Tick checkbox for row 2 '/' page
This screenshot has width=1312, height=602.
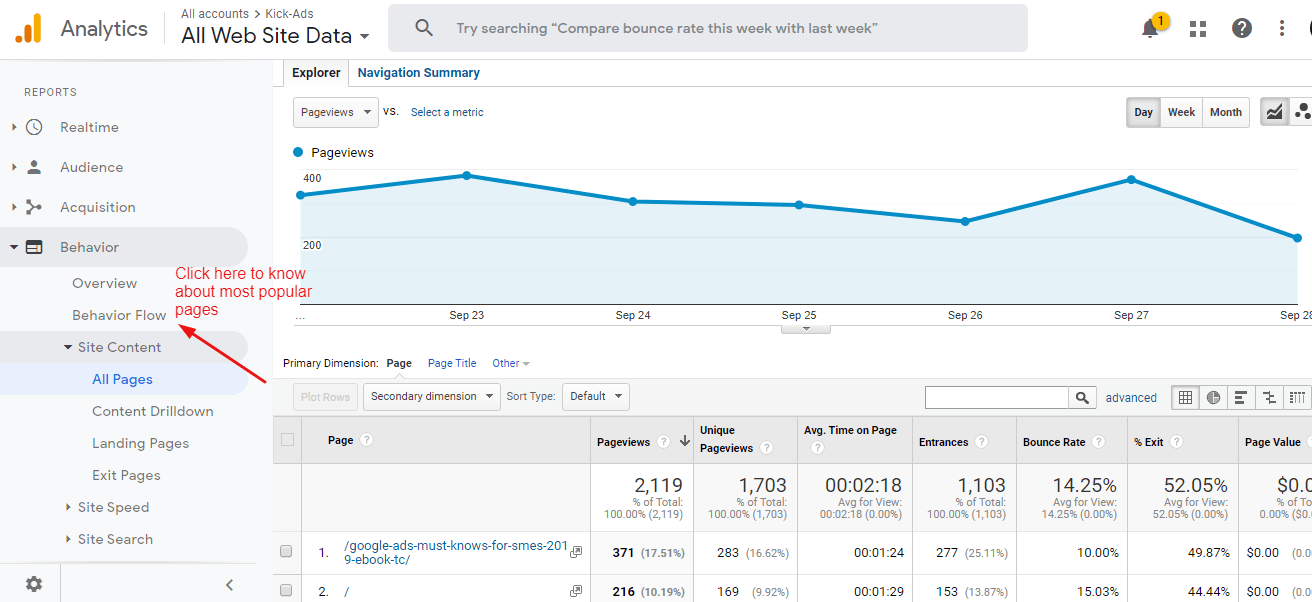tap(286, 591)
